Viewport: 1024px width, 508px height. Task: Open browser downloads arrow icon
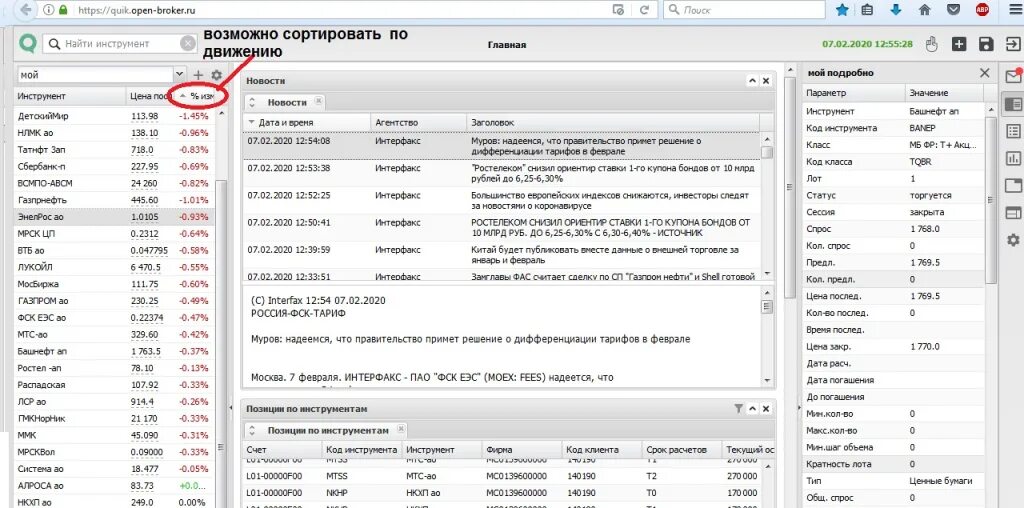coord(896,10)
